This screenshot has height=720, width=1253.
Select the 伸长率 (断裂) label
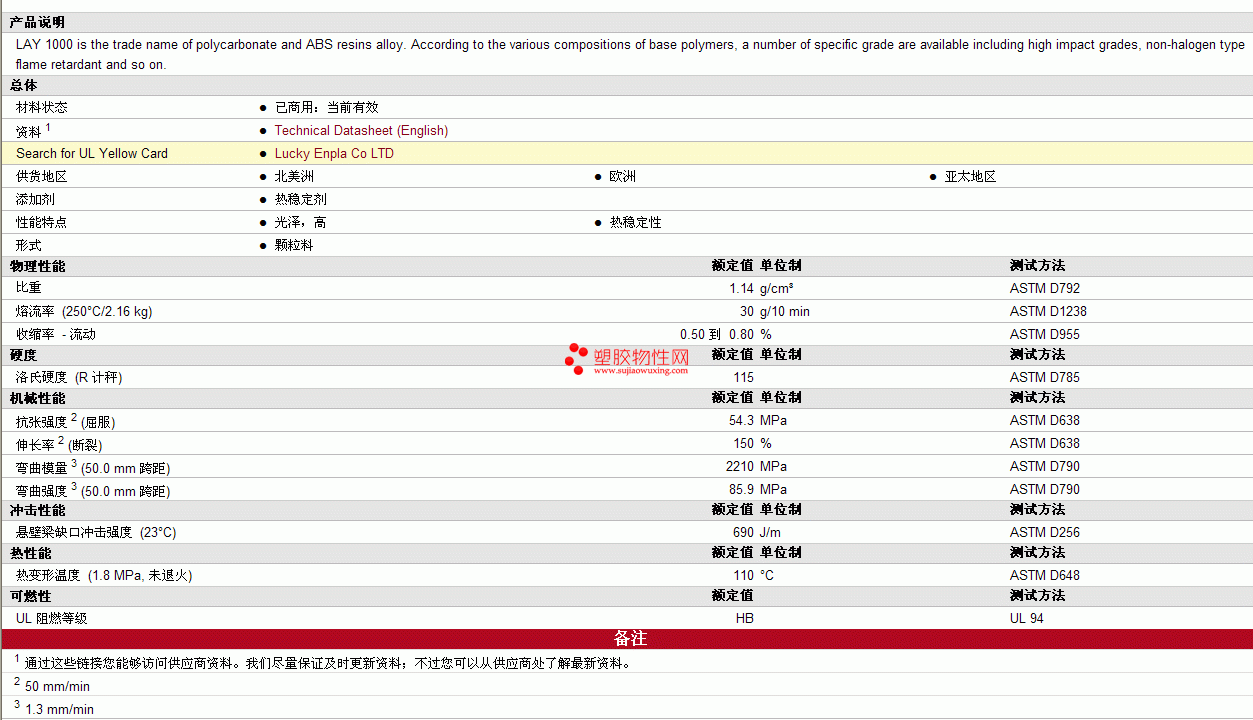coord(59,444)
